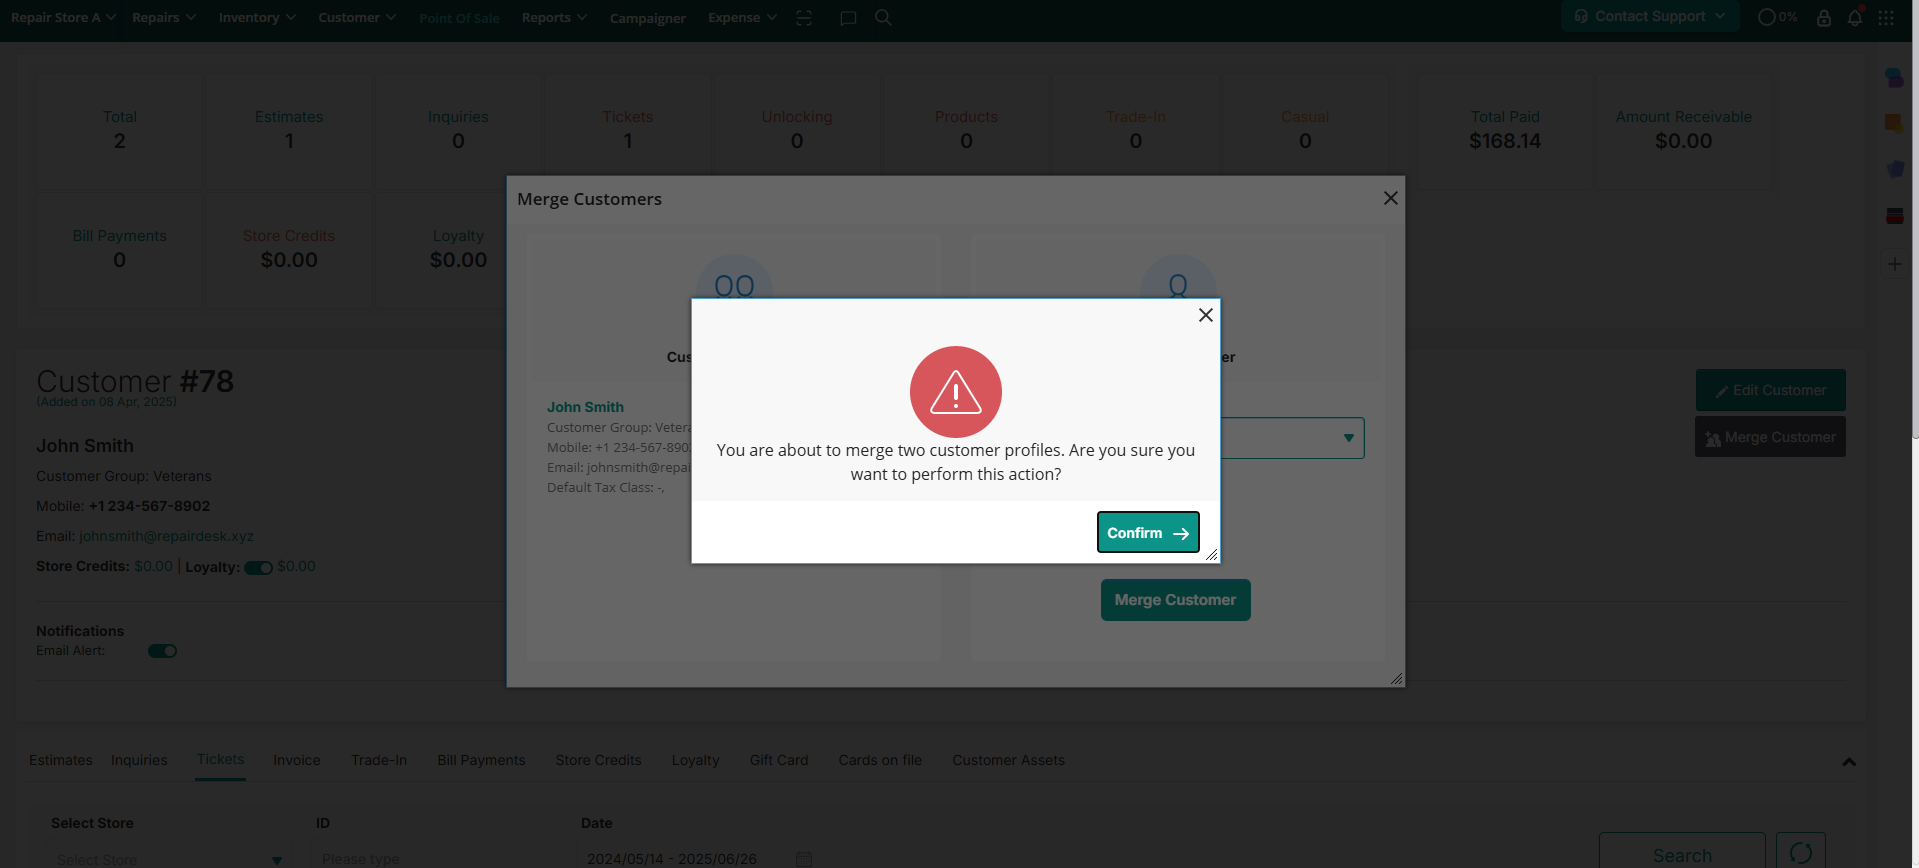The image size is (1919, 868).
Task: Click the lock screen icon
Action: (1824, 17)
